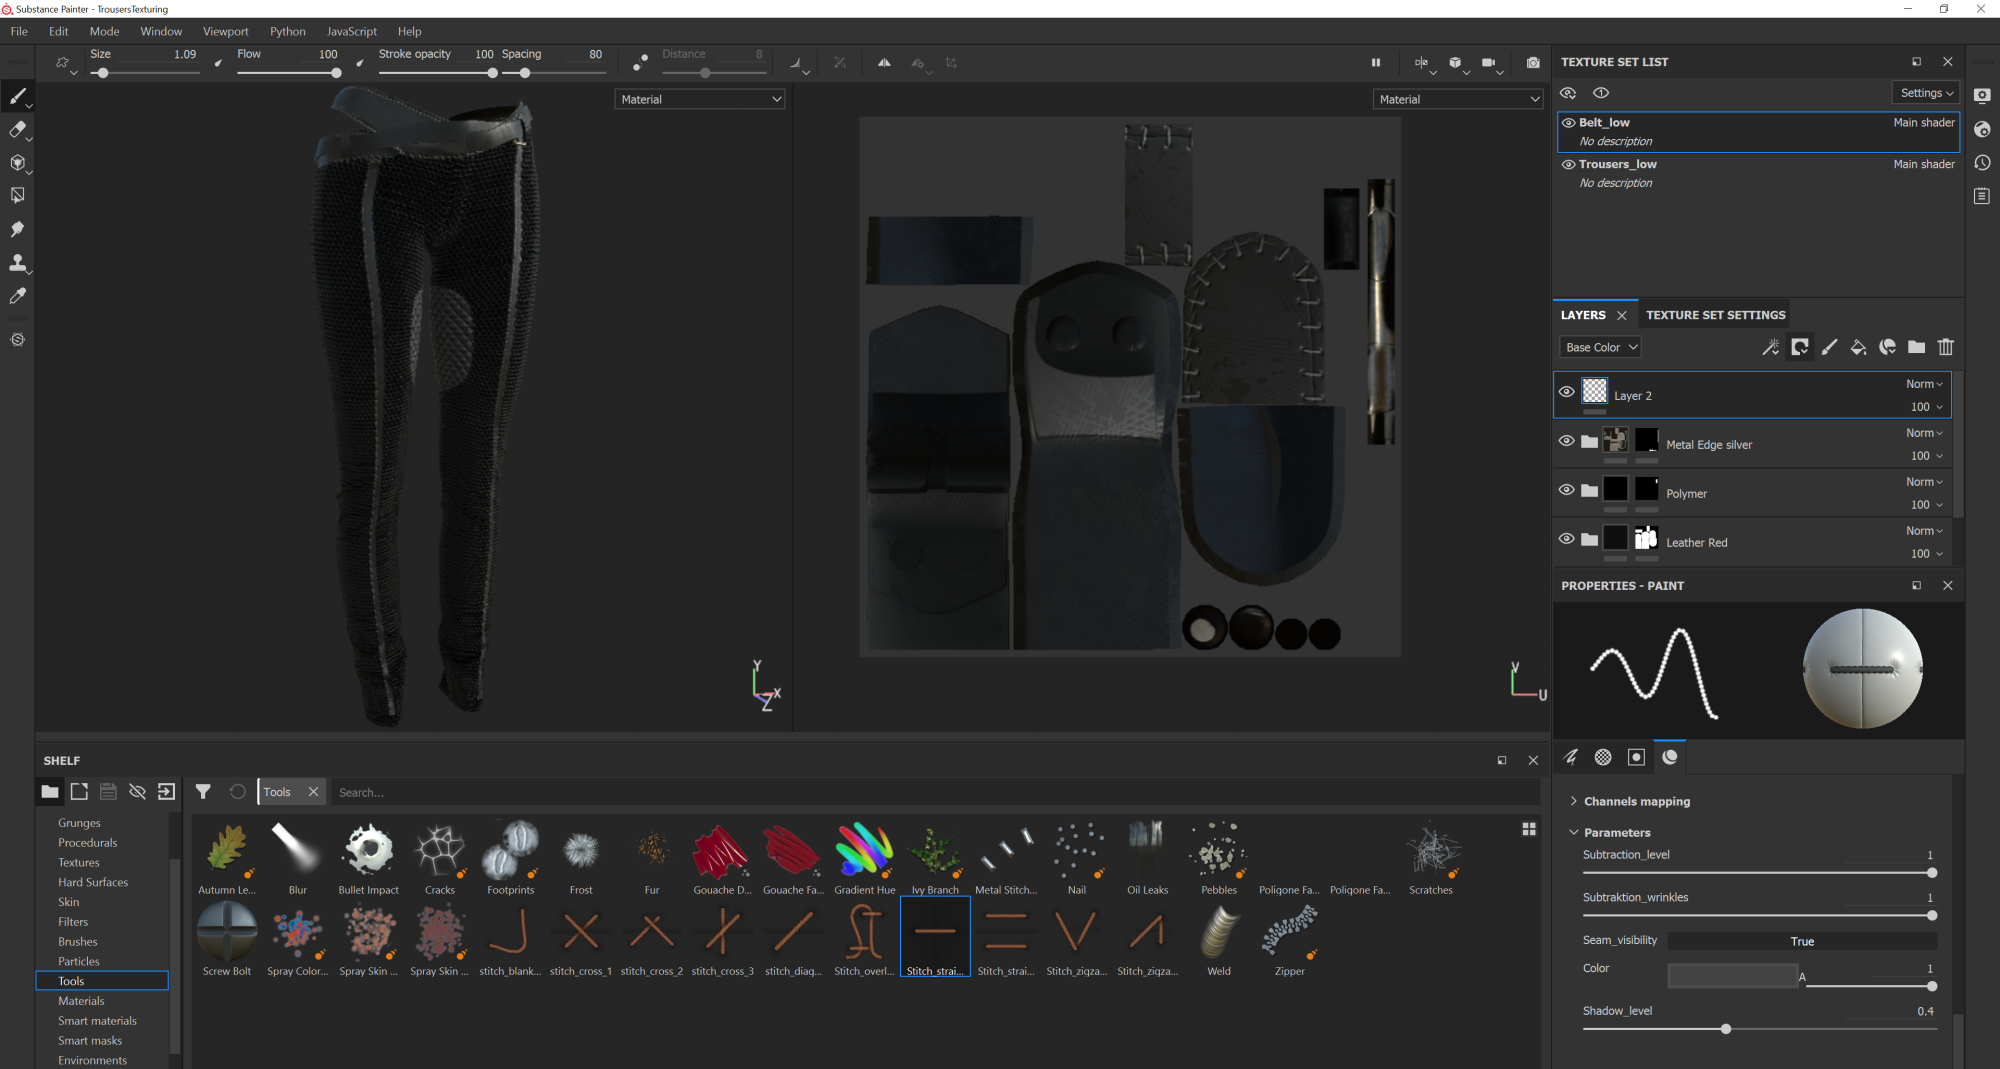The width and height of the screenshot is (2000, 1069).
Task: Click the shelf Search field
Action: click(x=934, y=792)
